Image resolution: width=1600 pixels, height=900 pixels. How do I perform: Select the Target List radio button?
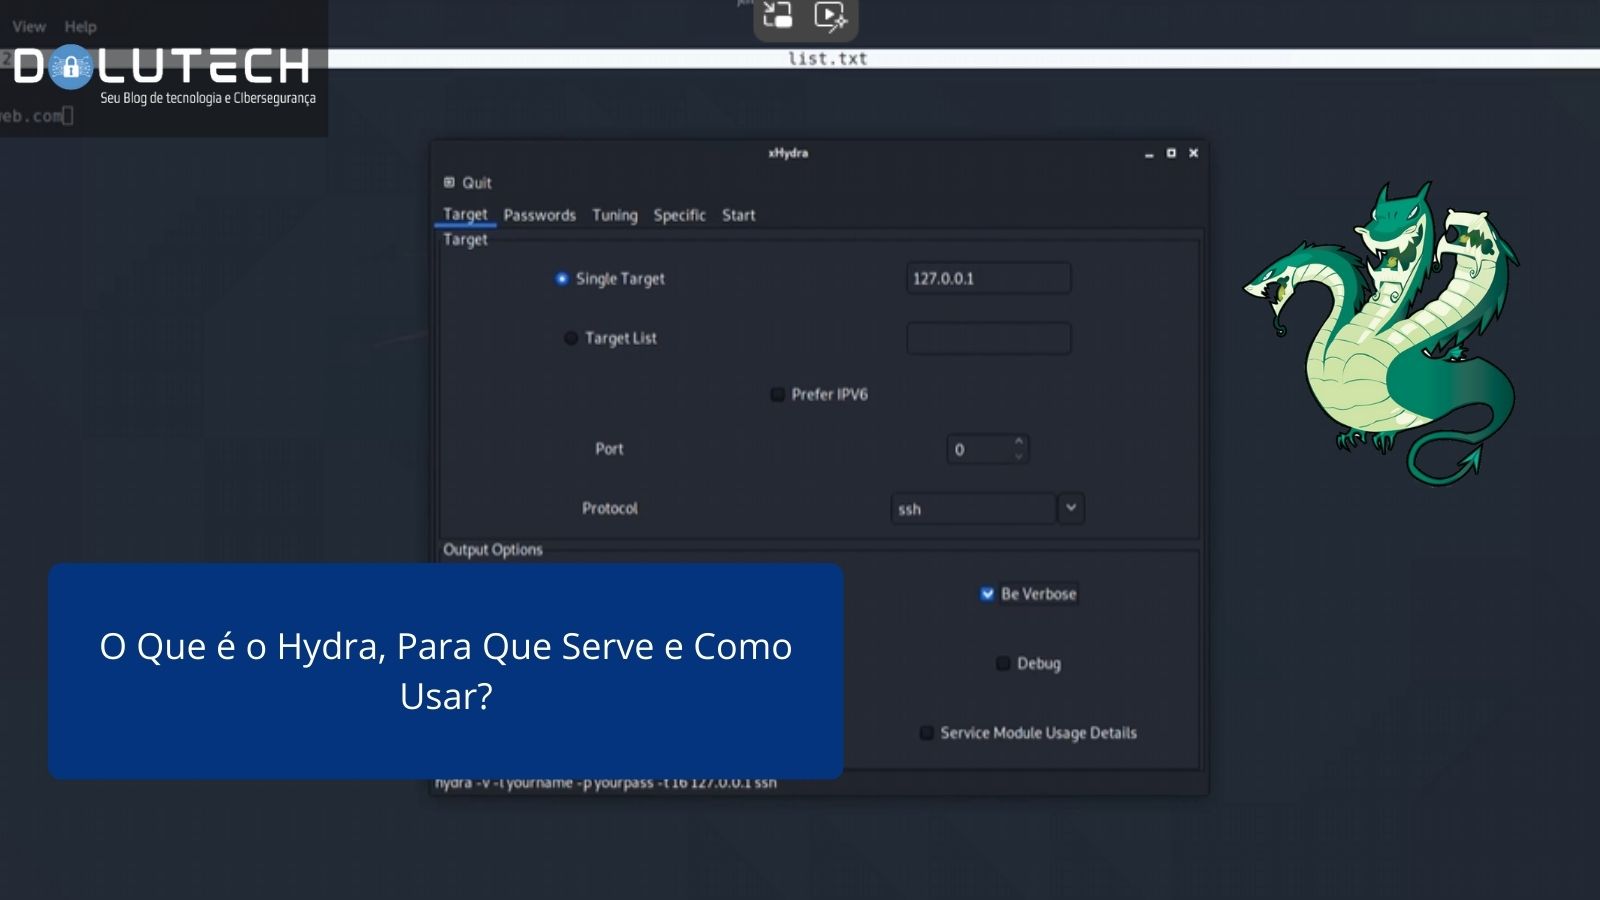[570, 338]
